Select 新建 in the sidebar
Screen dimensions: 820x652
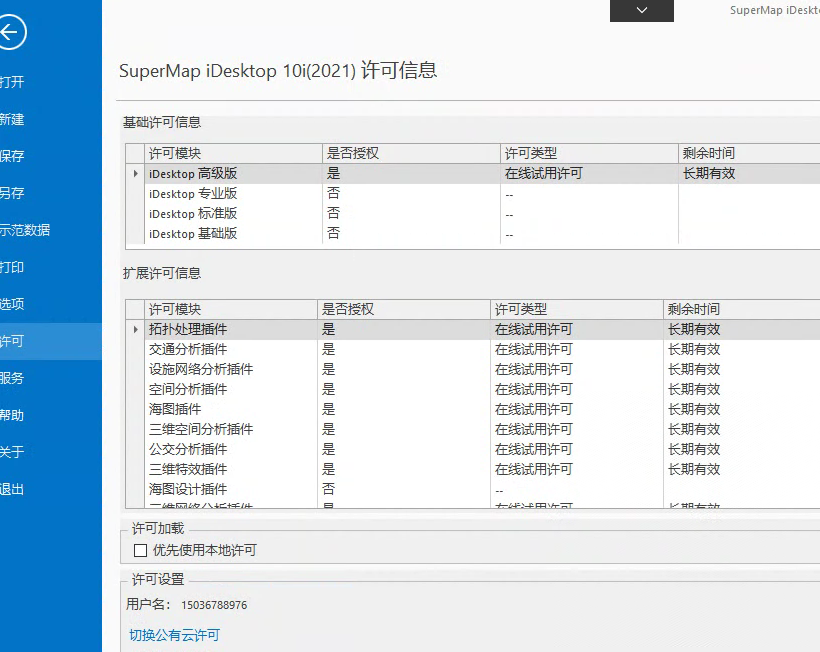(51, 119)
